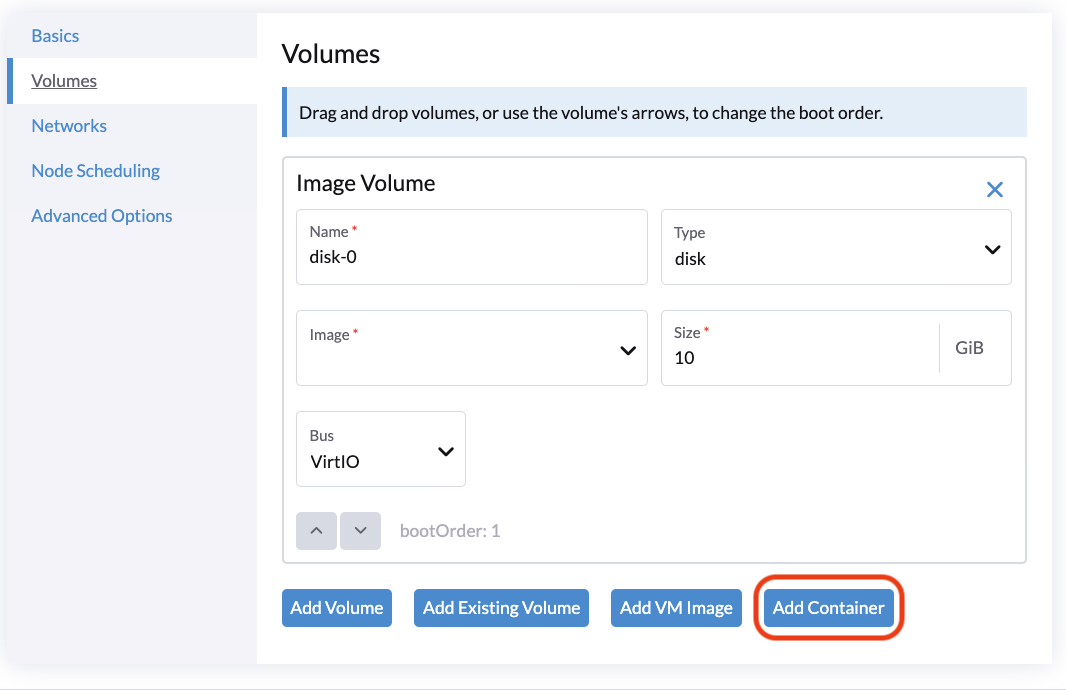Move disk-0 down in boot order
Viewport: 1066px width, 690px height.
point(360,531)
